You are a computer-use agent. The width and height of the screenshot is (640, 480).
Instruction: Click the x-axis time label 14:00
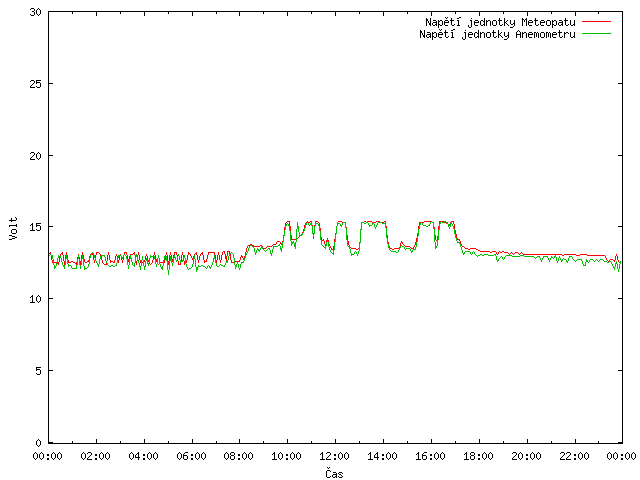[383, 456]
